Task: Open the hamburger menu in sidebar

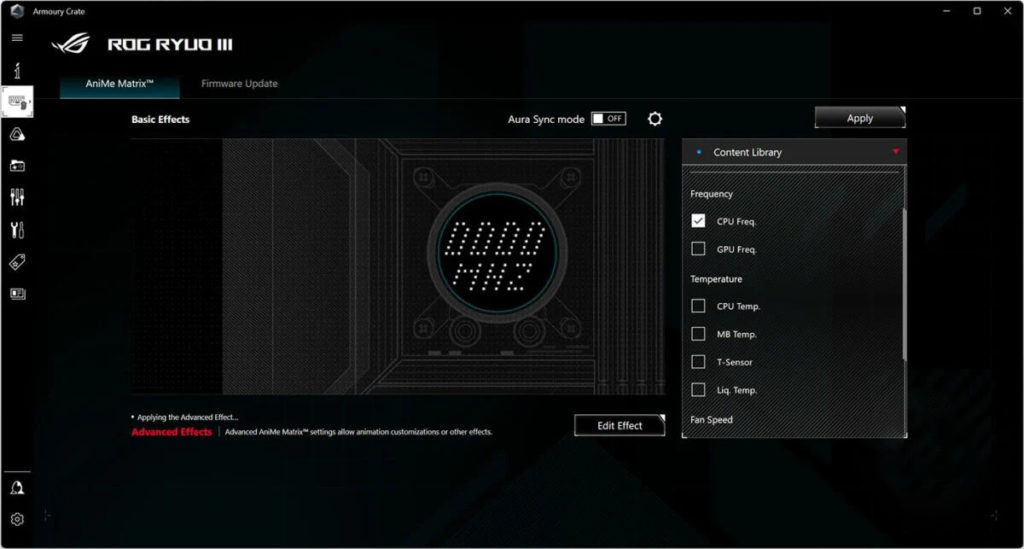Action: [x=17, y=38]
